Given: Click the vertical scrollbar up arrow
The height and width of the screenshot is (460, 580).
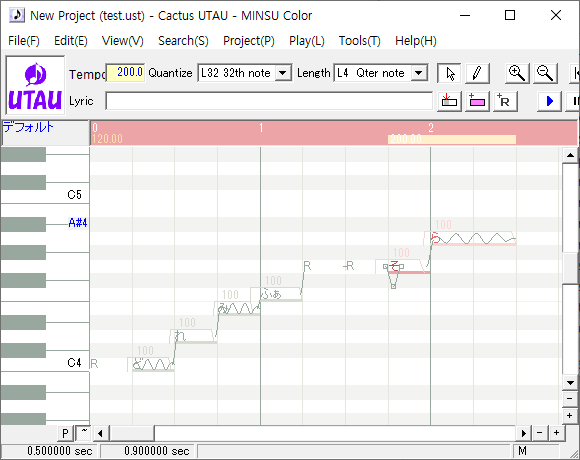Looking at the screenshot, I should coord(570,155).
